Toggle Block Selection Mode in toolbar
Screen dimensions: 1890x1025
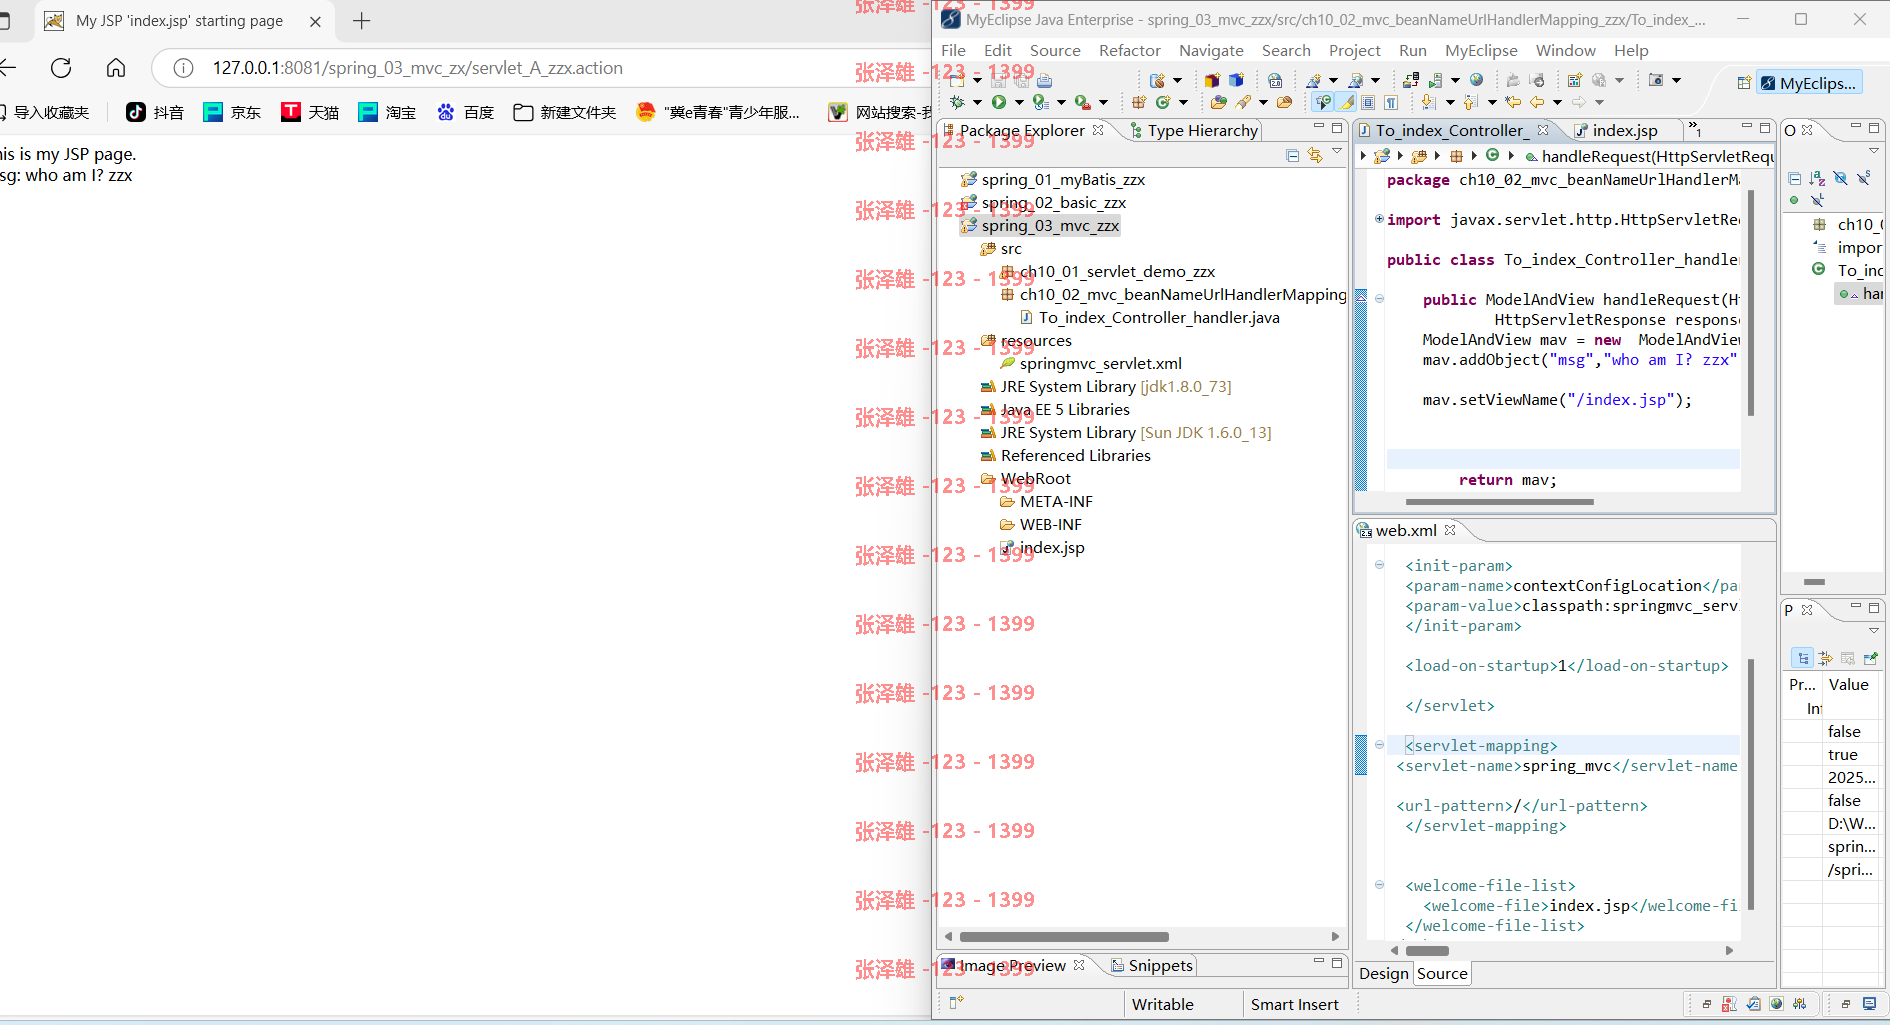click(1367, 102)
